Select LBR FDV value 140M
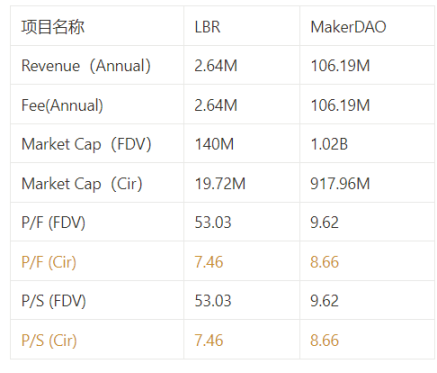 coord(214,145)
